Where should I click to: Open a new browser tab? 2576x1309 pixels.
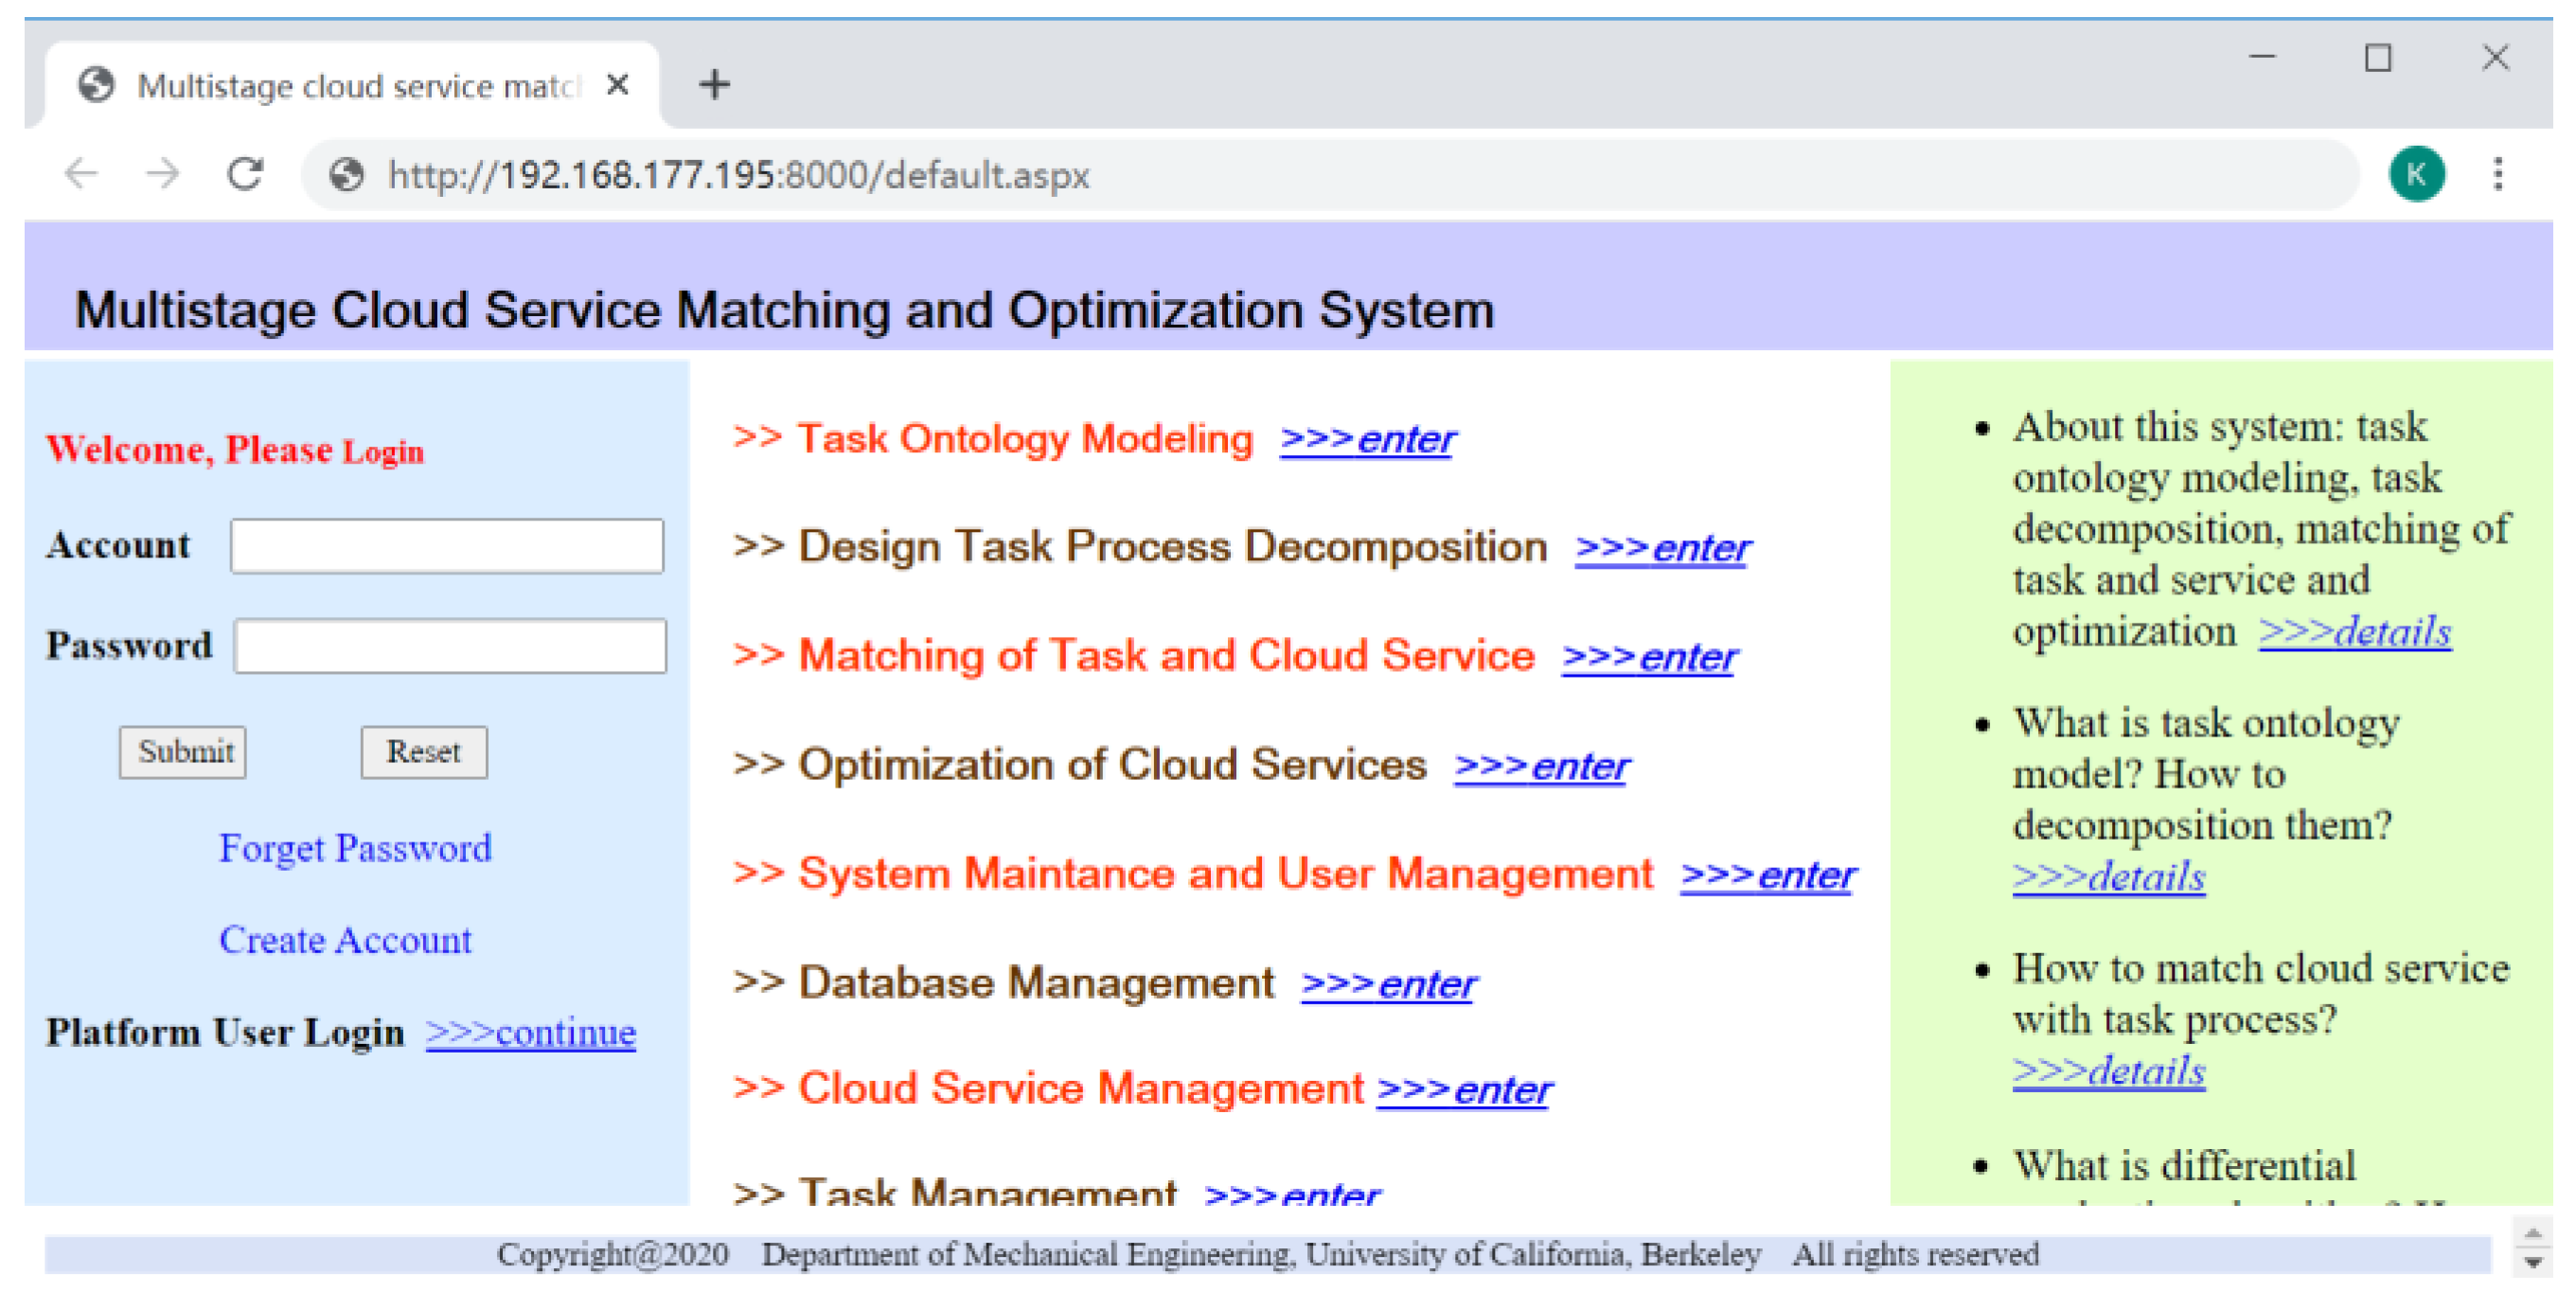pos(714,84)
